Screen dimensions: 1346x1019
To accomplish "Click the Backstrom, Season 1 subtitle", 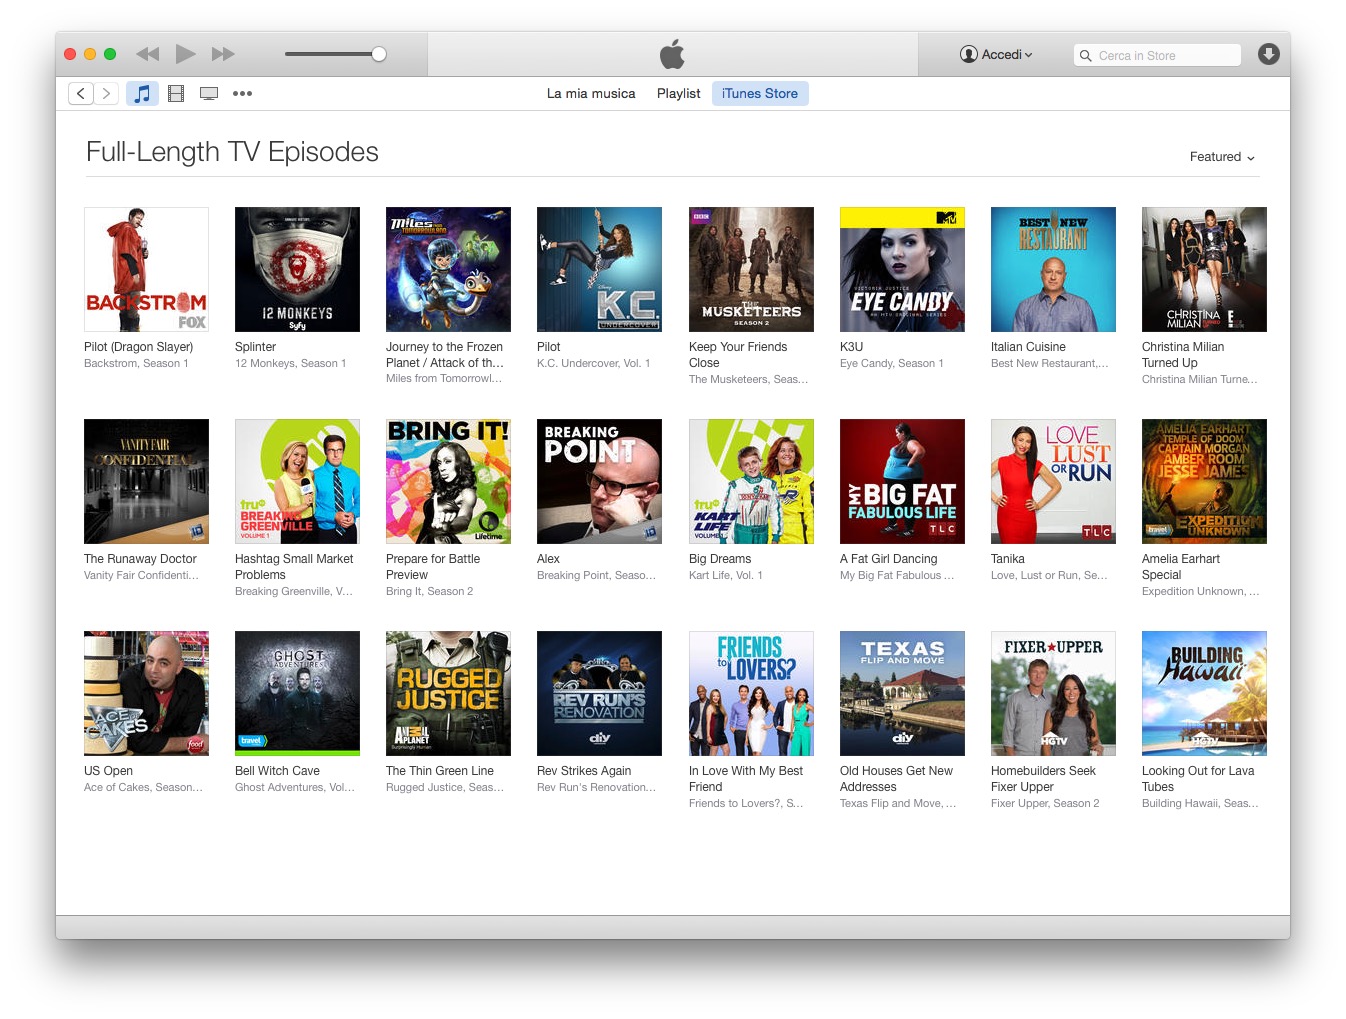I will click(x=136, y=364).
